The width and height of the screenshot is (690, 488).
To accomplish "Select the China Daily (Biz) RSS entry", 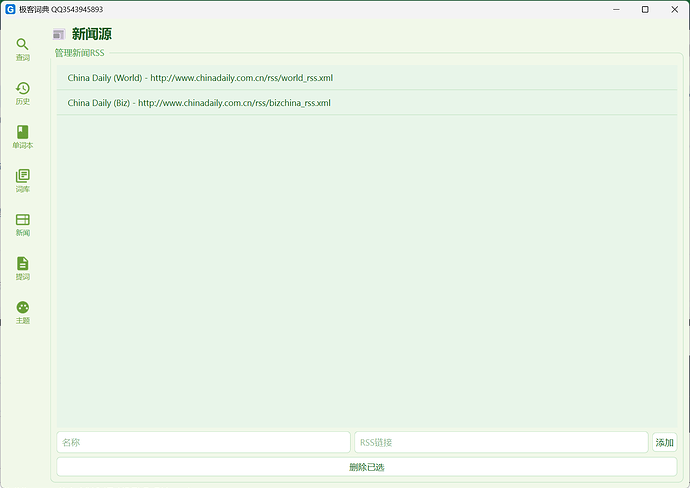I will [x=199, y=102].
